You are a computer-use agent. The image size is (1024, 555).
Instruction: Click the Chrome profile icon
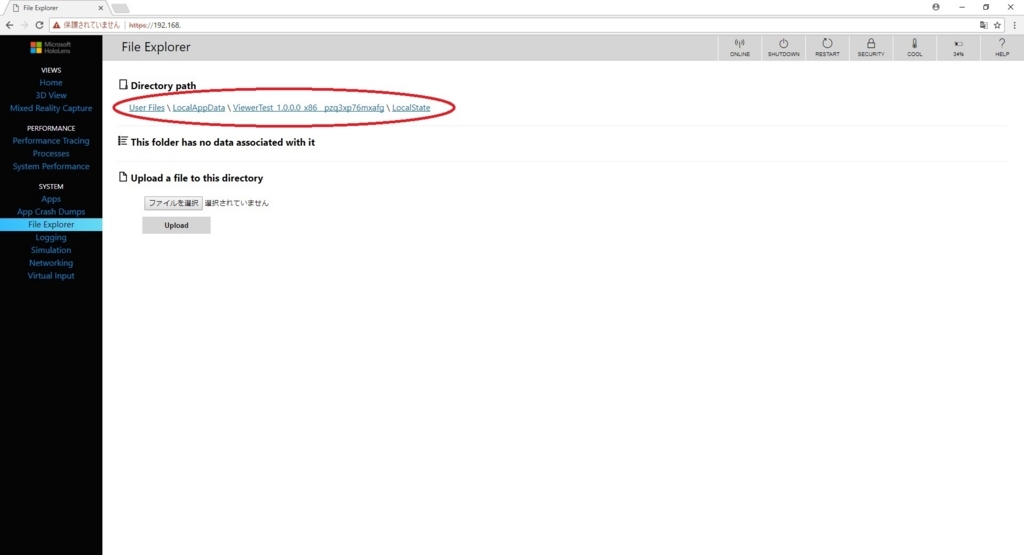click(x=936, y=7)
